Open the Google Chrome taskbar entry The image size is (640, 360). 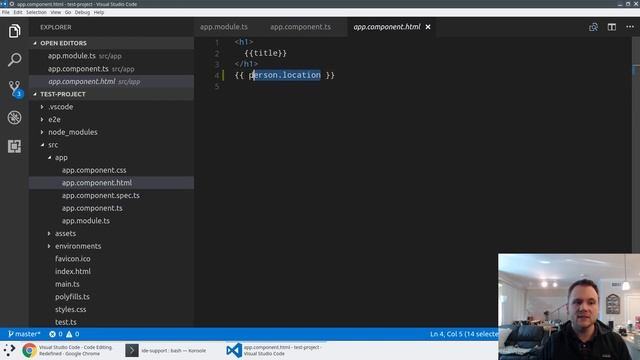click(x=69, y=350)
